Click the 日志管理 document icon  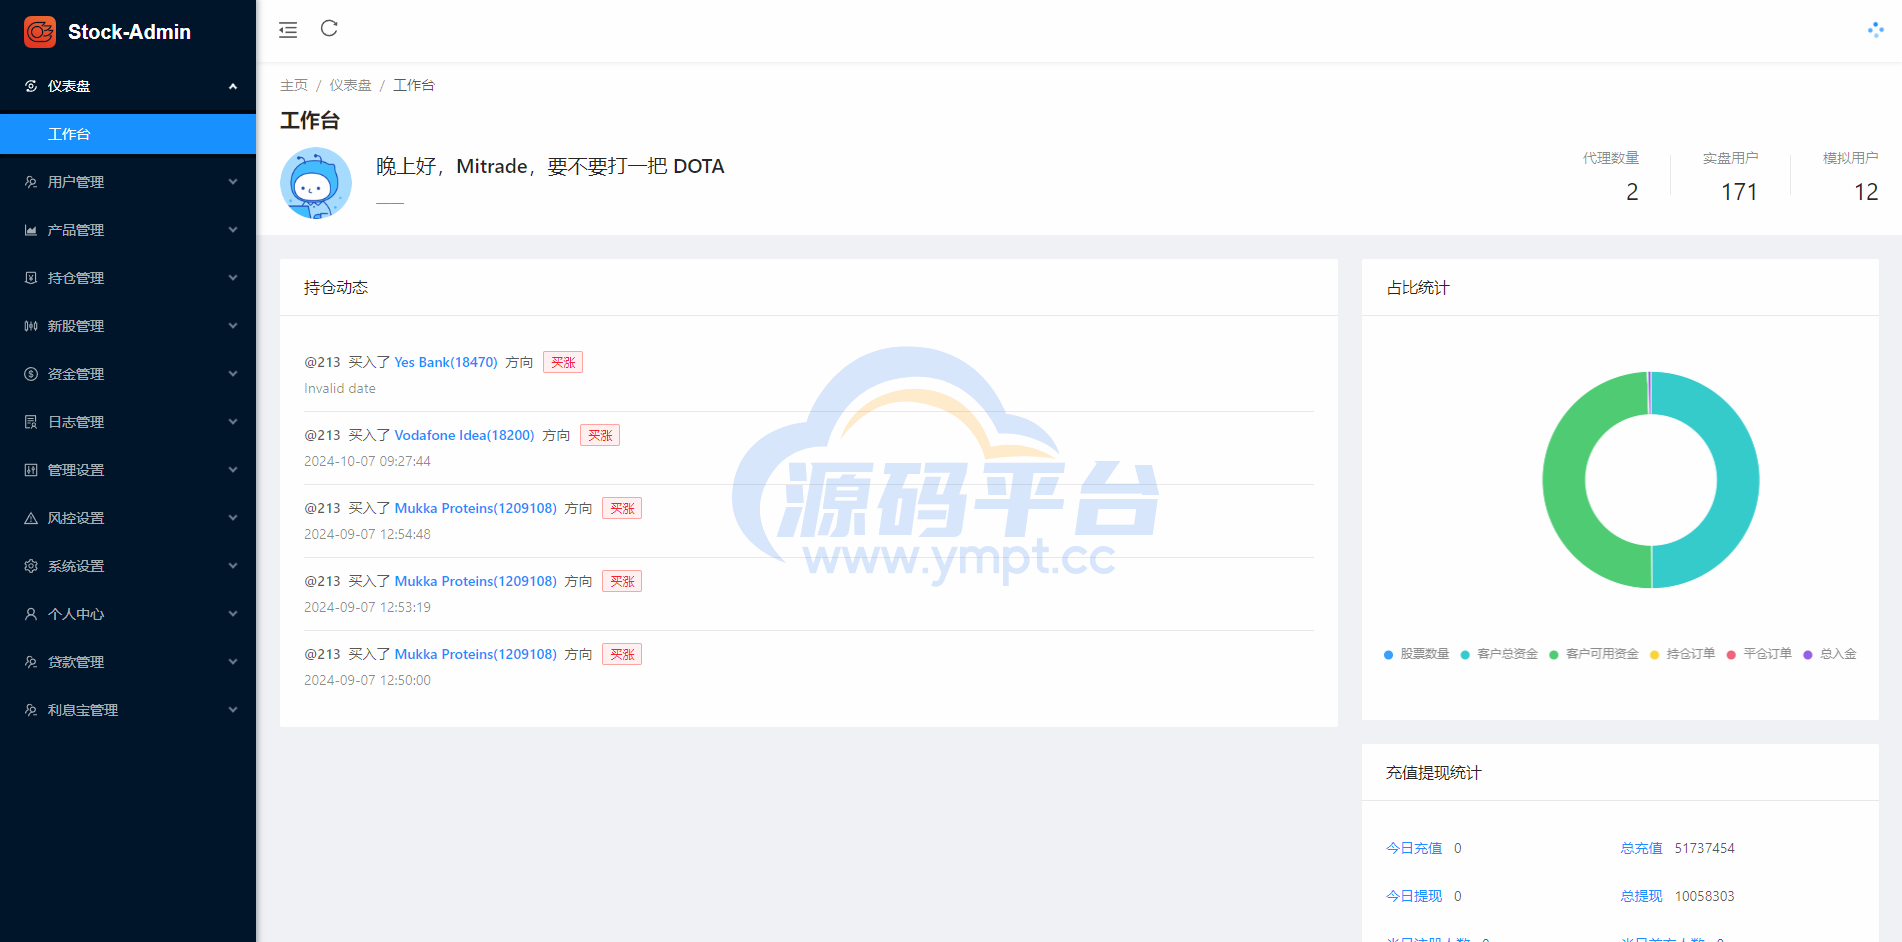click(x=31, y=422)
